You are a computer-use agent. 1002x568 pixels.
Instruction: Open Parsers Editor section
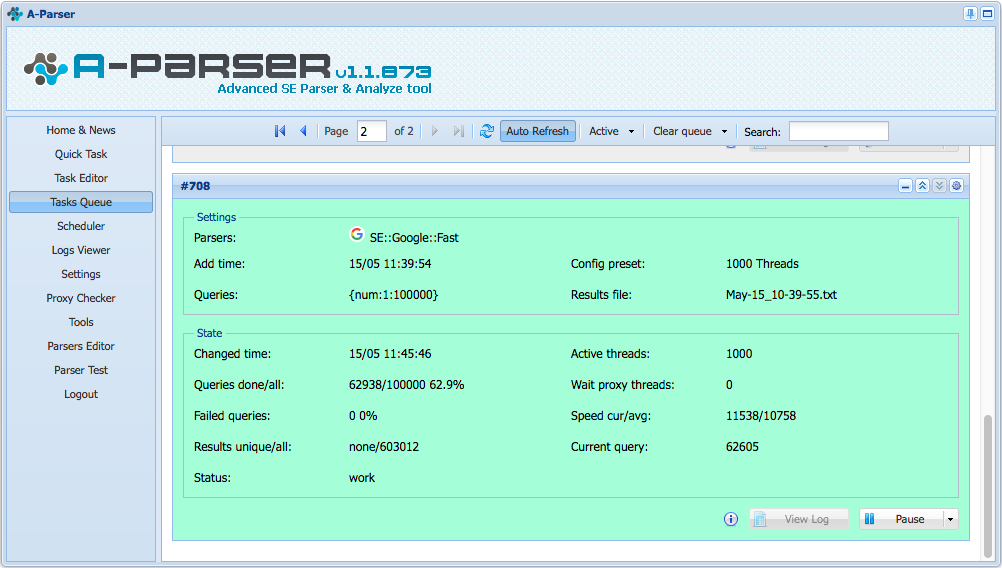81,346
